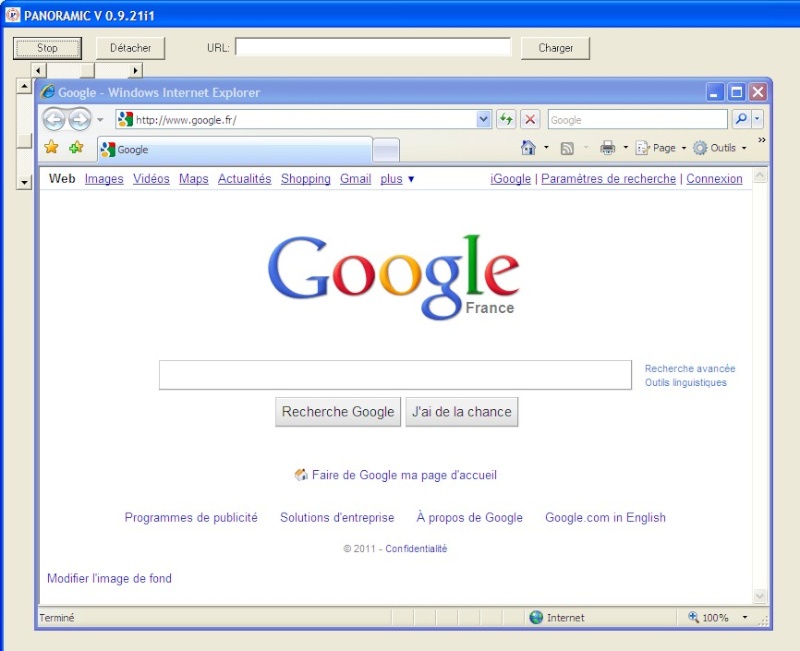Open Programmes de publicité link
This screenshot has width=800, height=651.
(191, 517)
